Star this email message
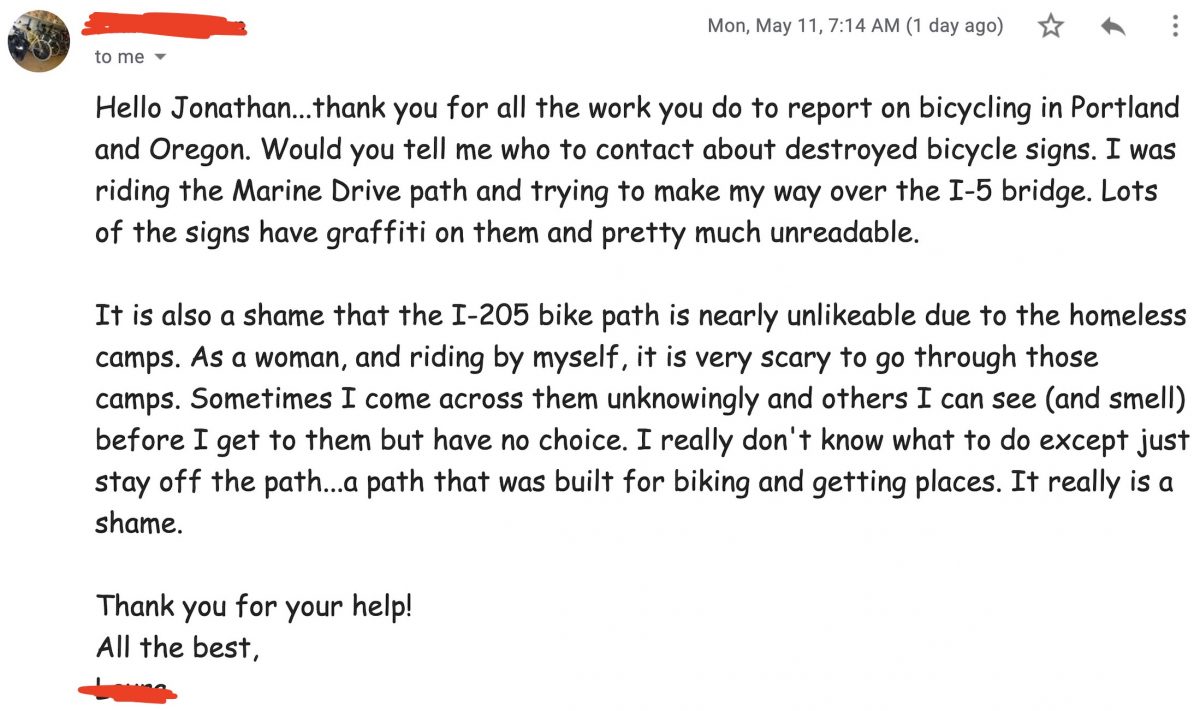 [1050, 27]
